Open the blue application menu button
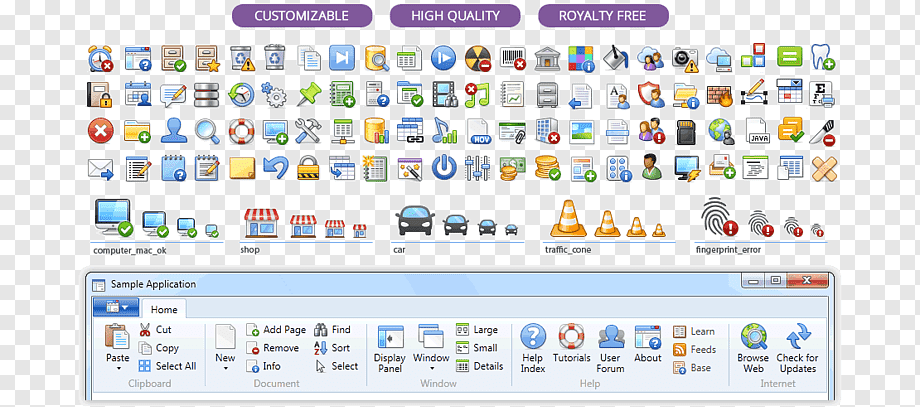The image size is (920, 407). [116, 307]
